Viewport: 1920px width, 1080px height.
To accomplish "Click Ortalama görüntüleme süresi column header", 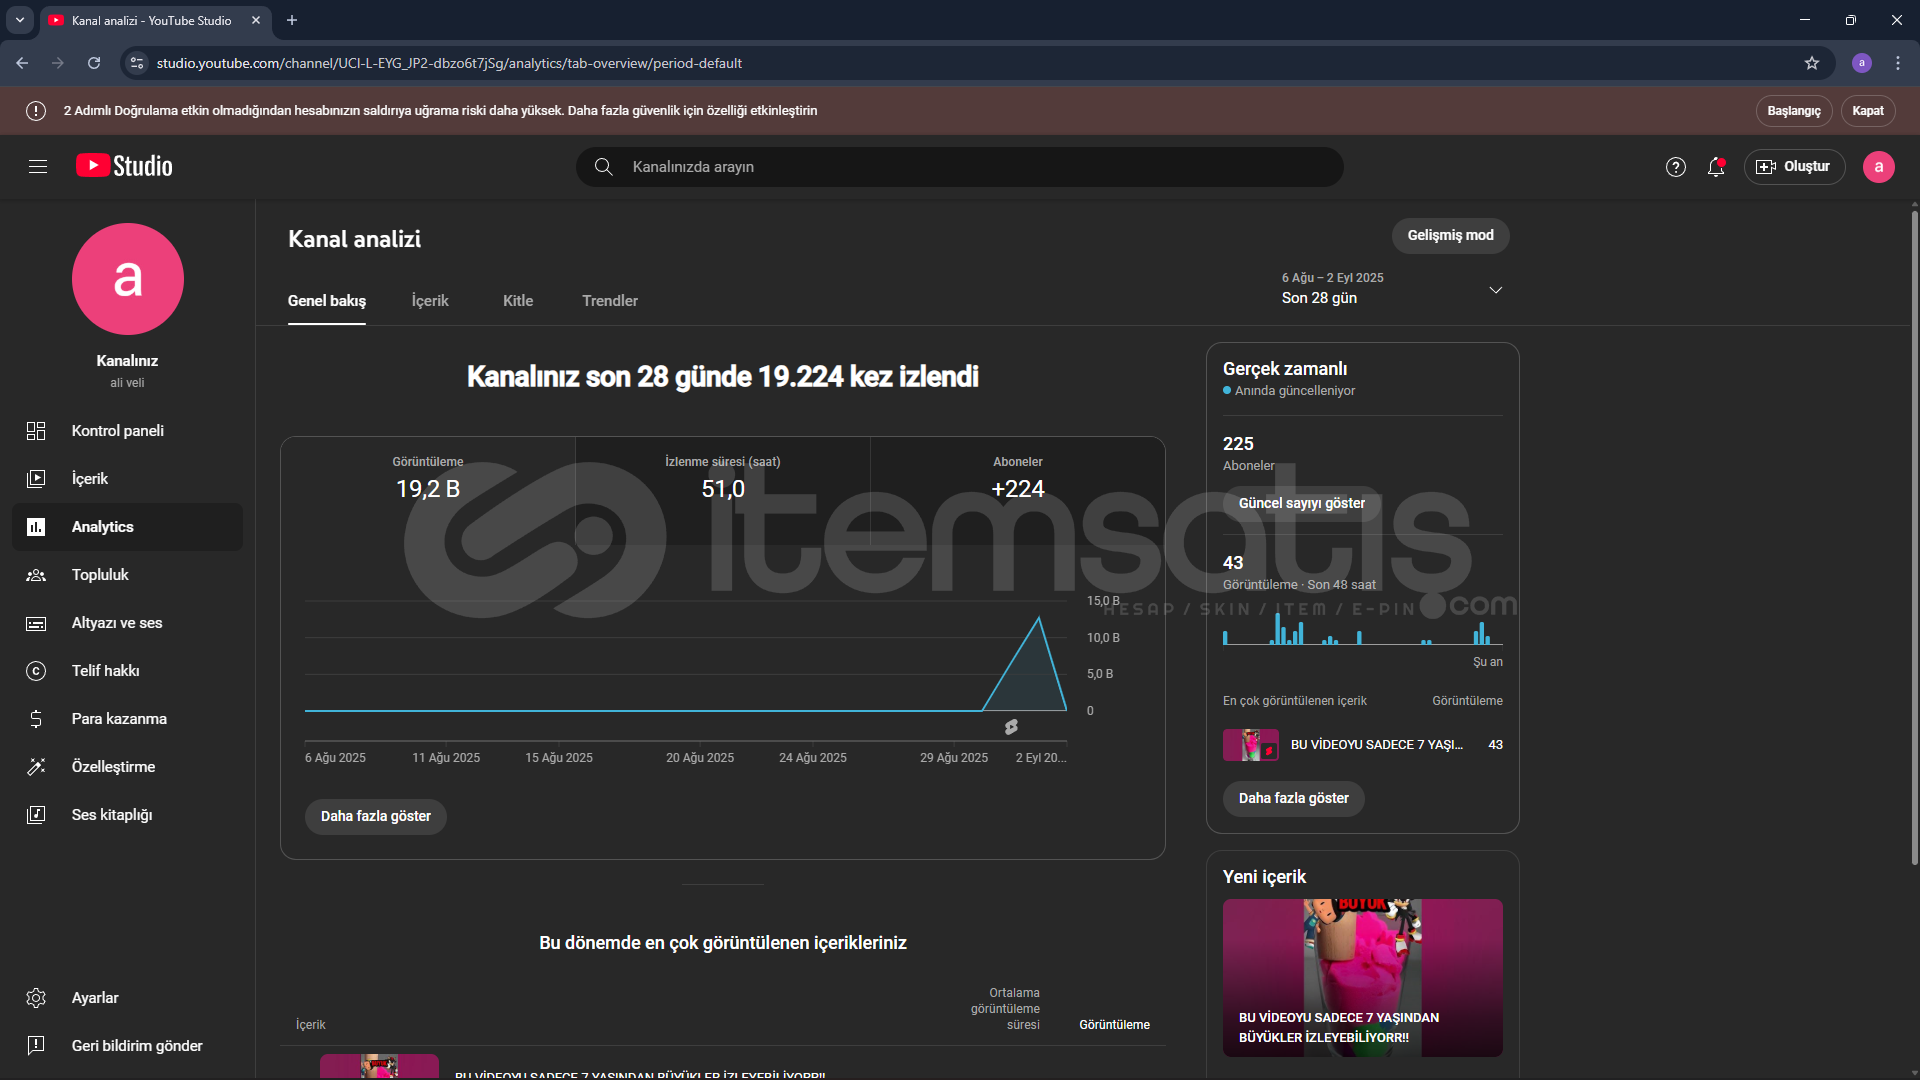I will tap(1005, 1009).
